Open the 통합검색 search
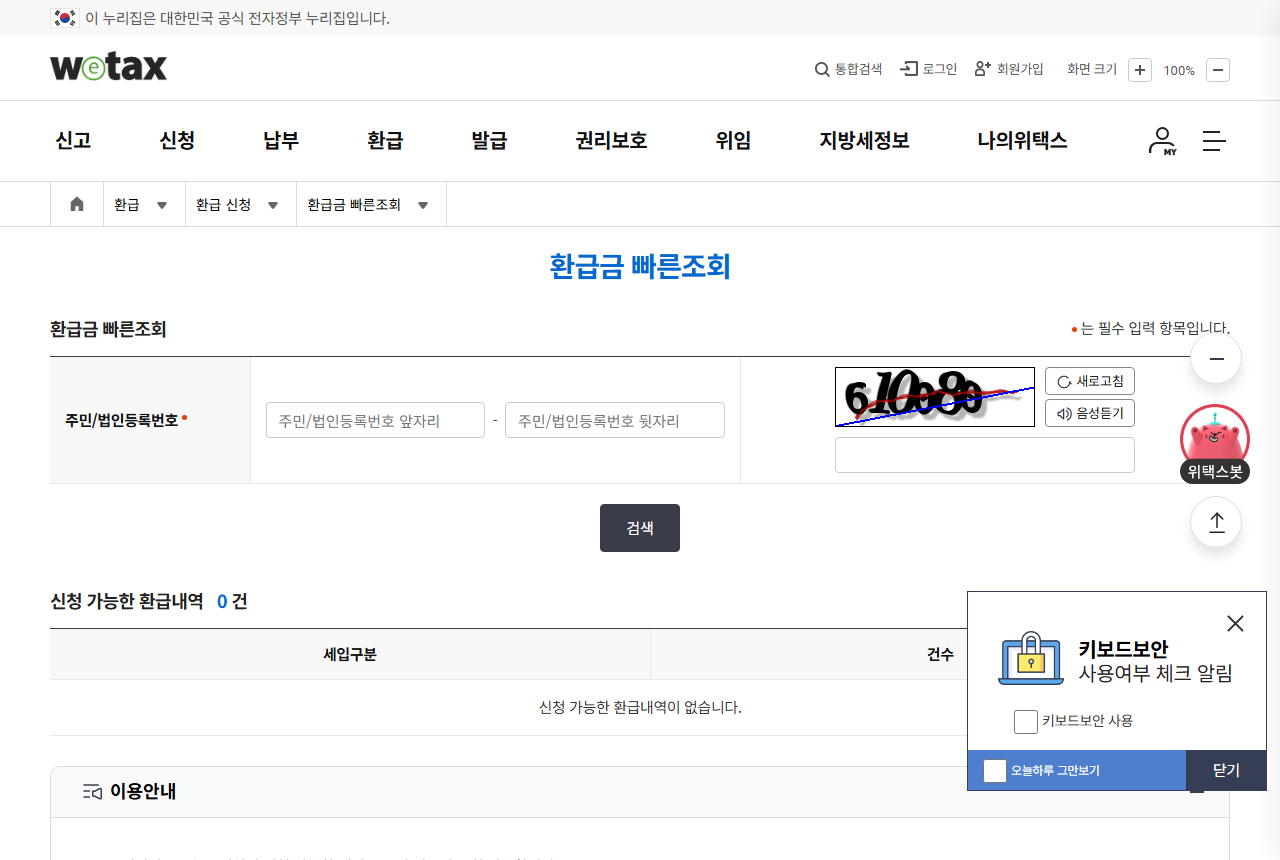Screen dimensions: 1280x860 (848, 69)
